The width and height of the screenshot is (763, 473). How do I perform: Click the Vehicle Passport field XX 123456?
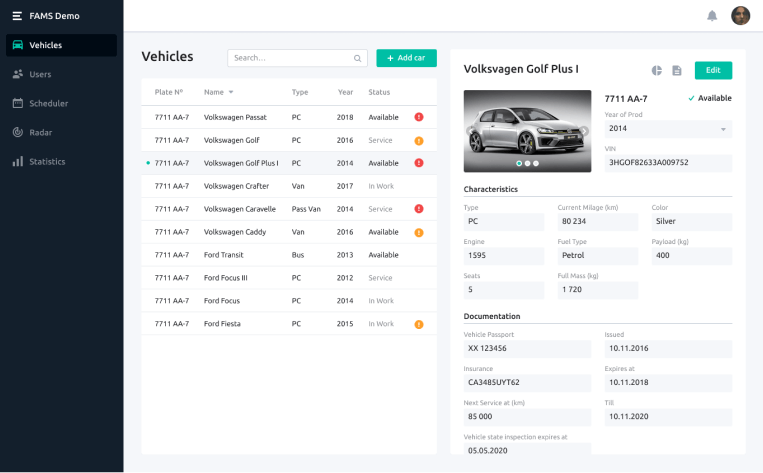click(527, 348)
